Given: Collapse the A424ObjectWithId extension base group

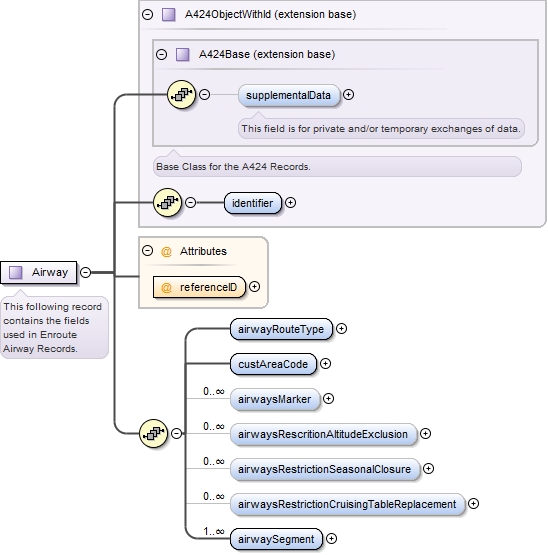Looking at the screenshot, I should point(147,15).
